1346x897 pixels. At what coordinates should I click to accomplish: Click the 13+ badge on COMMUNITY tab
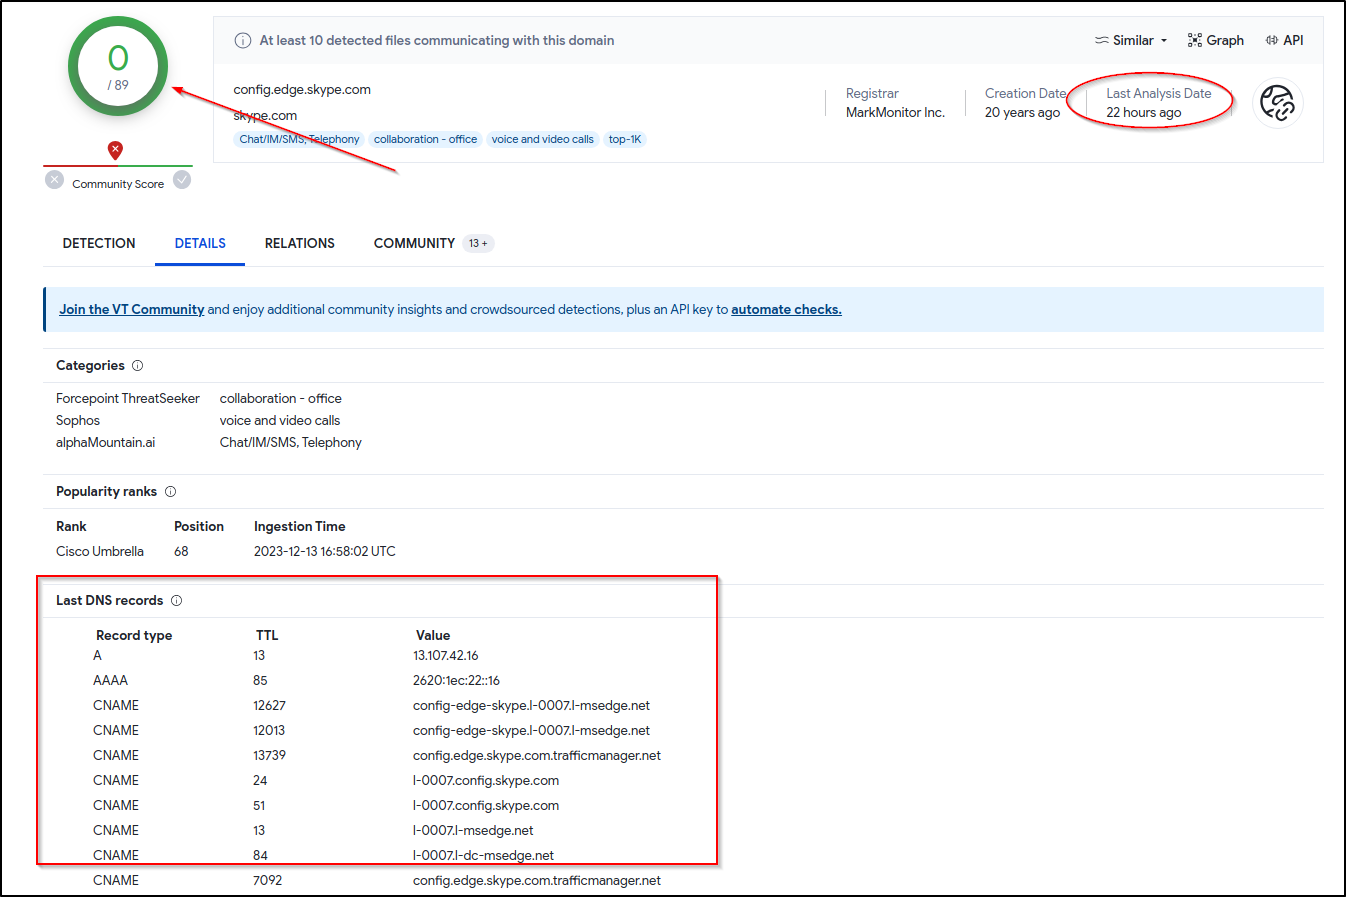478,244
